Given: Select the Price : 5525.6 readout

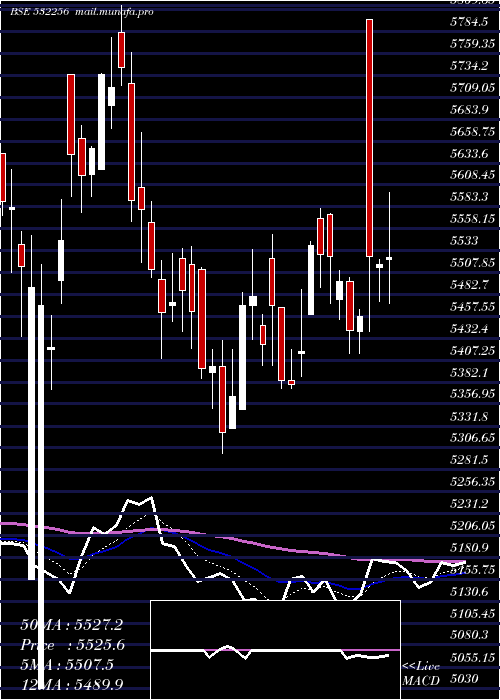Looking at the screenshot, I should 72,645.
